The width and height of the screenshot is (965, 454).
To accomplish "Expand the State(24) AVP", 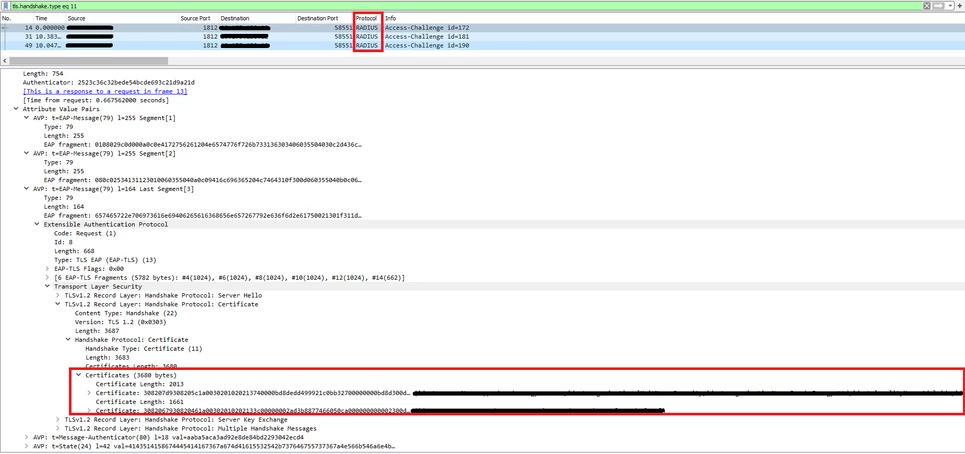I will pos(26,445).
